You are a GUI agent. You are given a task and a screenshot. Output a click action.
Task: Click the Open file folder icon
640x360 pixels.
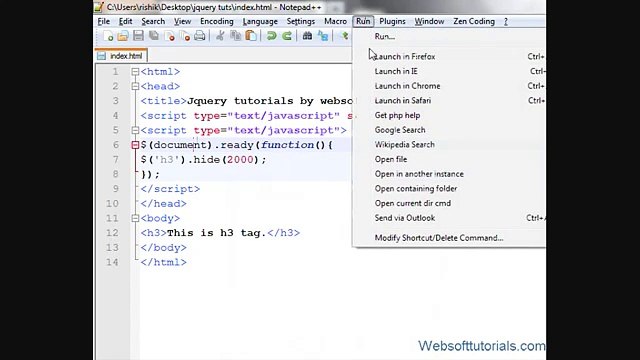coord(123,36)
